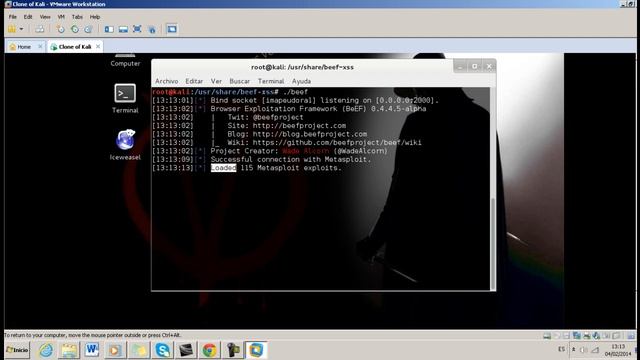Click the network signal tray icon
Screen dimensions: 640x360
click(595, 350)
